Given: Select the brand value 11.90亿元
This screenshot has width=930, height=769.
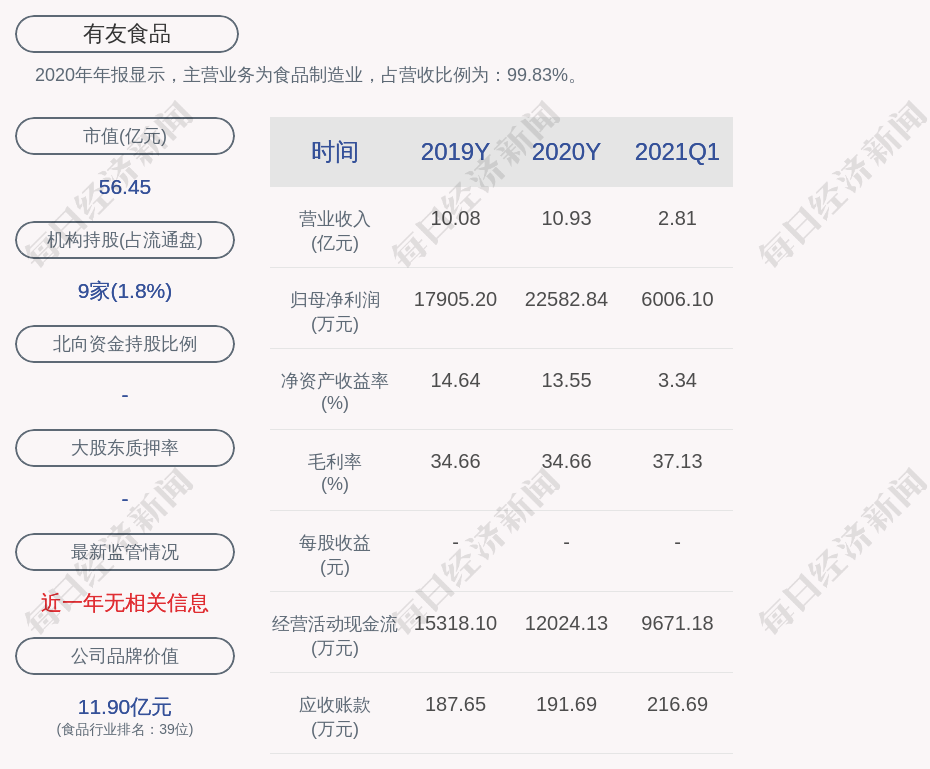Looking at the screenshot, I should pyautogui.click(x=125, y=707).
